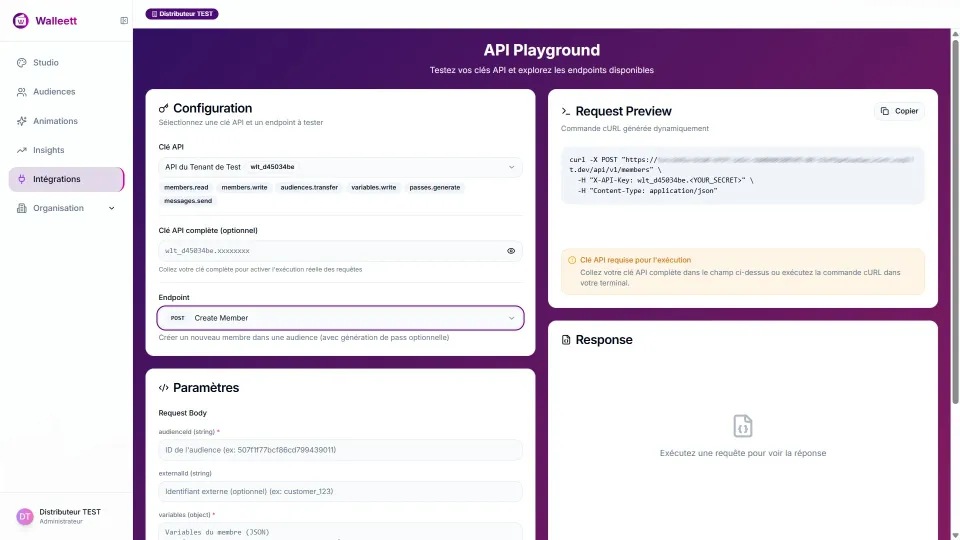Click the Request Body label
The height and width of the screenshot is (540, 960).
click(x=182, y=413)
